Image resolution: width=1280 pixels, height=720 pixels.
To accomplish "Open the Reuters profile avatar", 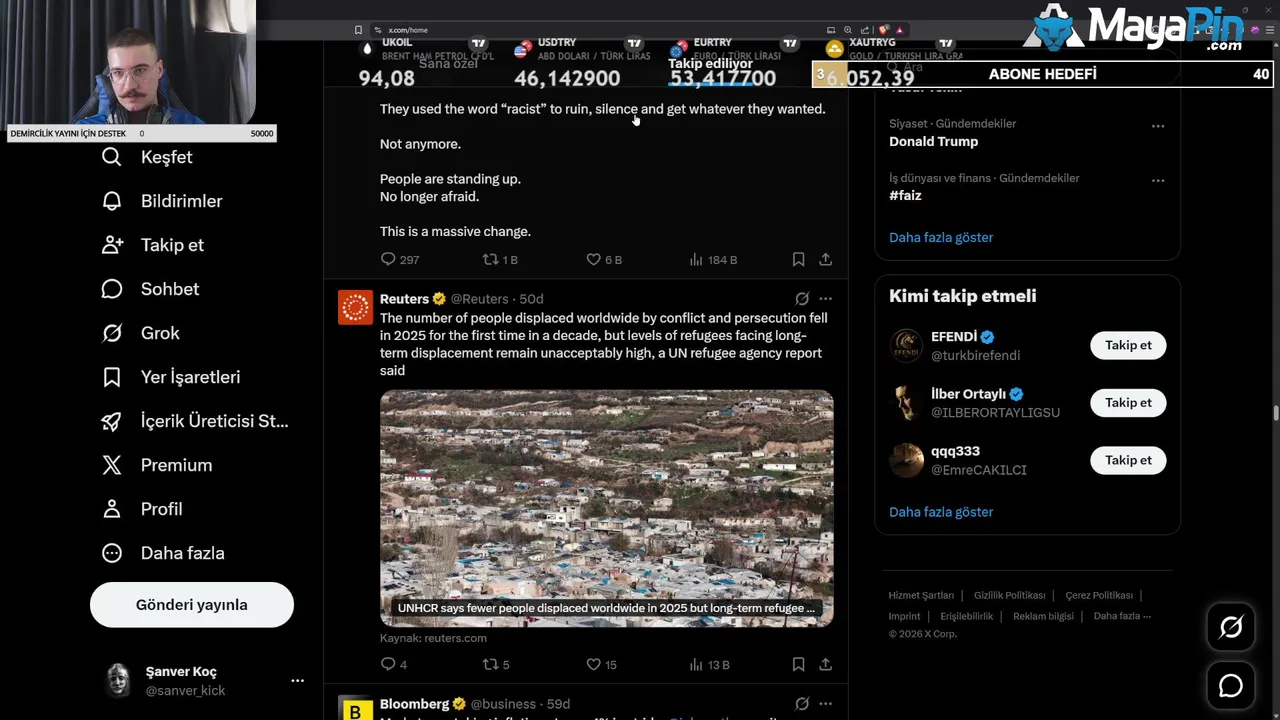I will click(355, 308).
